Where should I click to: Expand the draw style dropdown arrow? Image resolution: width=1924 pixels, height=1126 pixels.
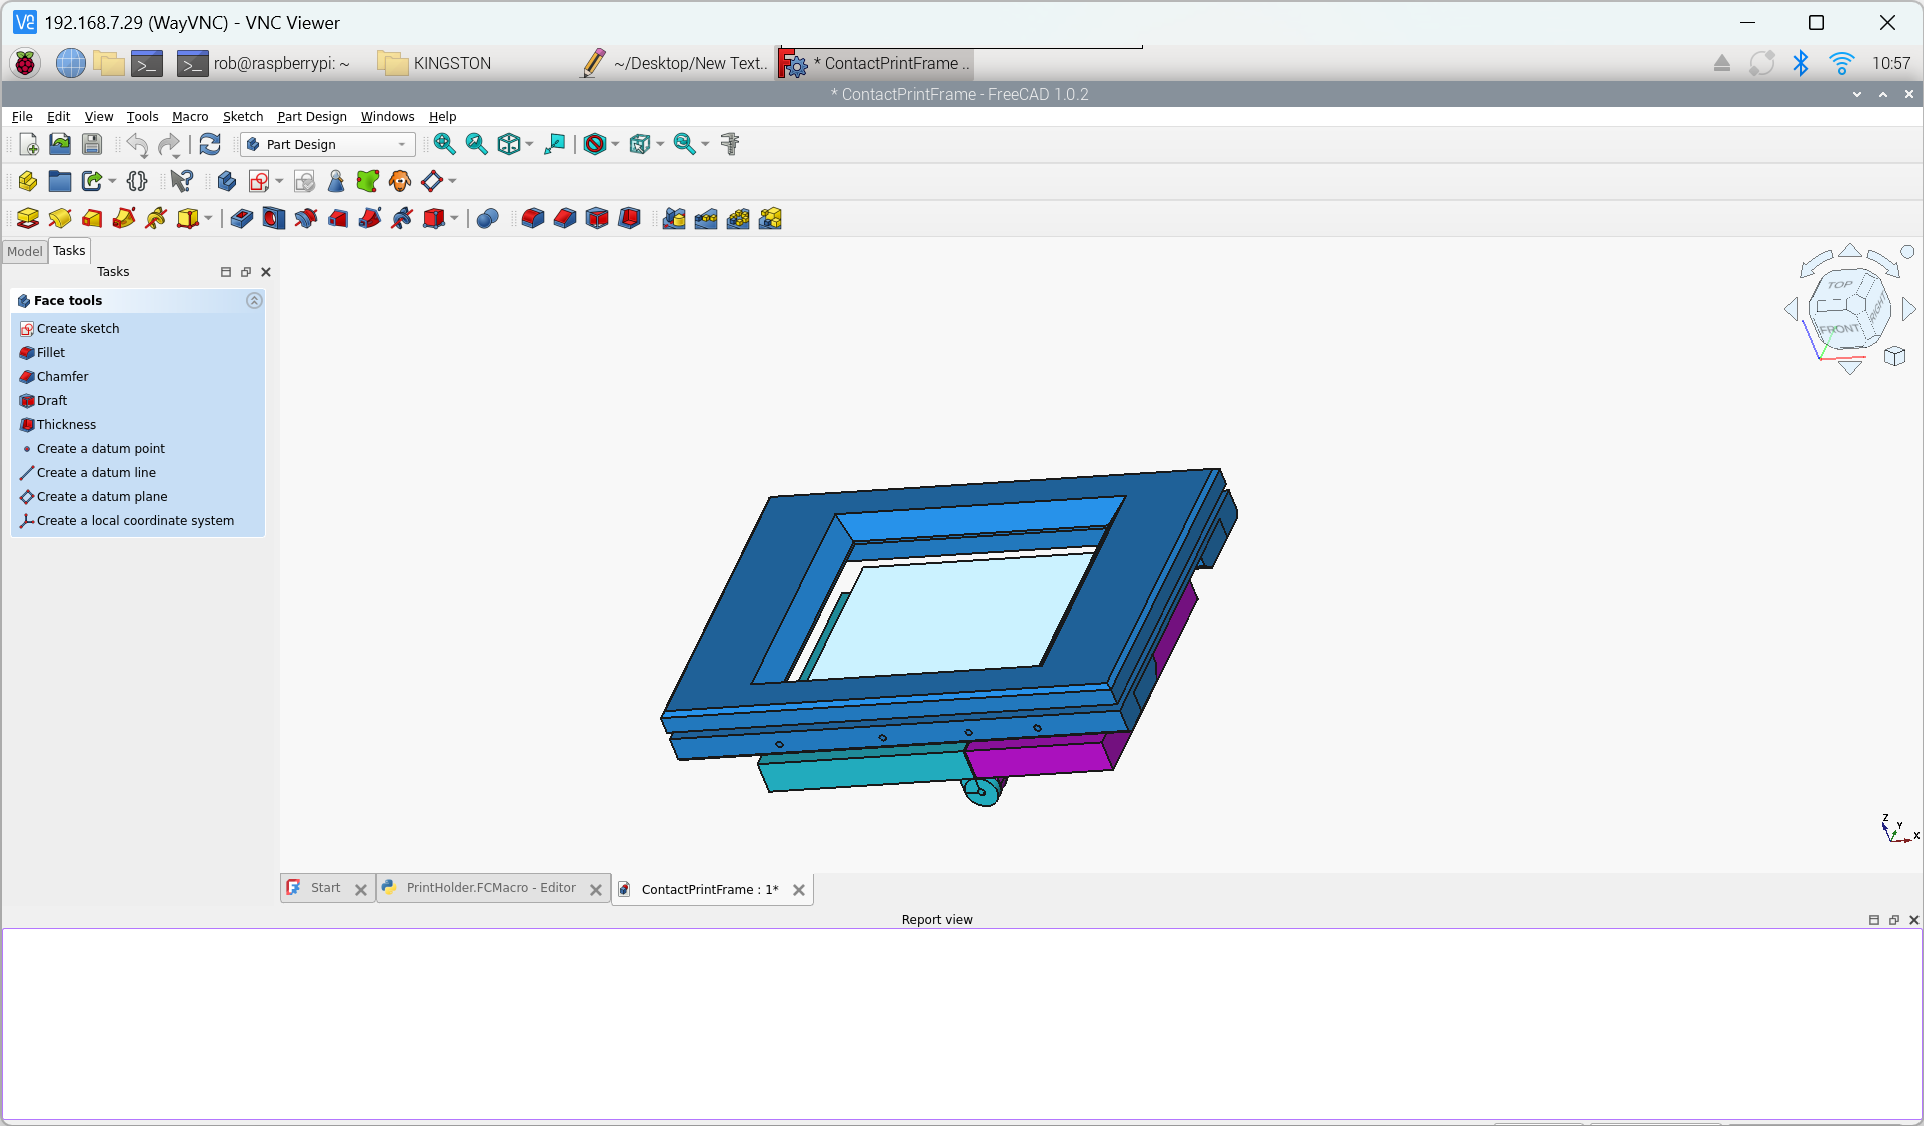click(615, 144)
